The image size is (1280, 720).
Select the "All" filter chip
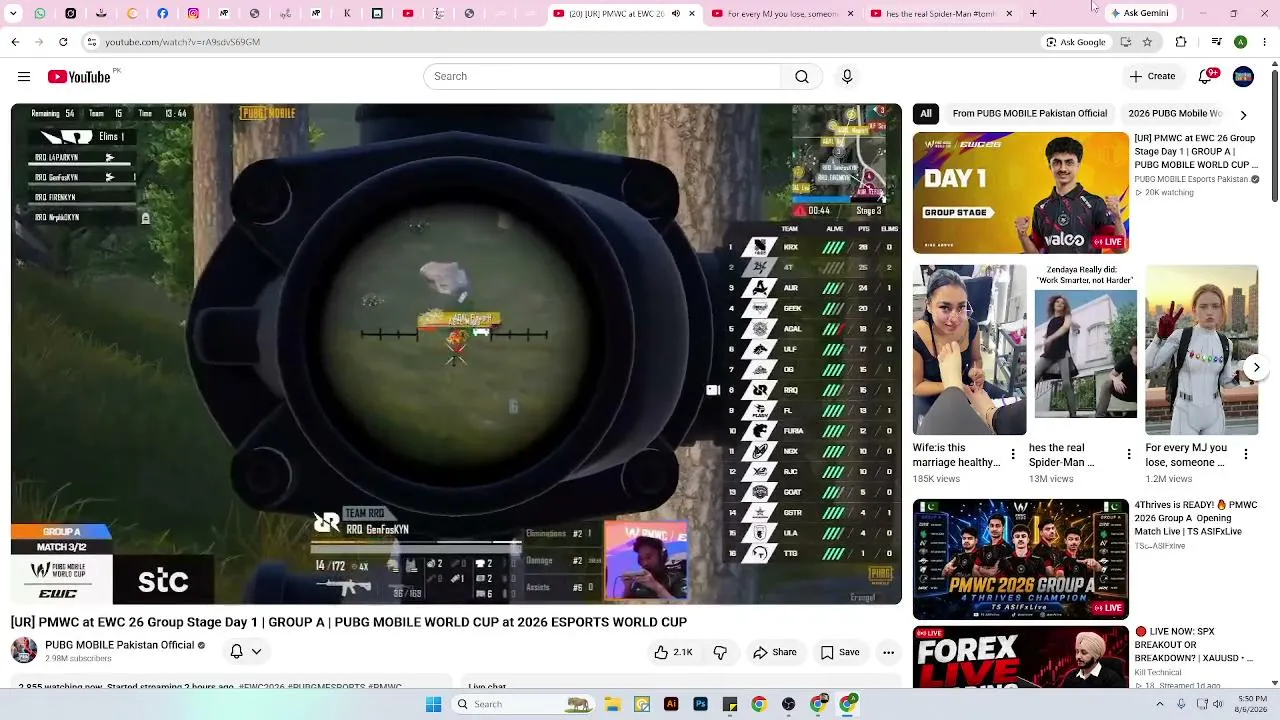click(926, 114)
